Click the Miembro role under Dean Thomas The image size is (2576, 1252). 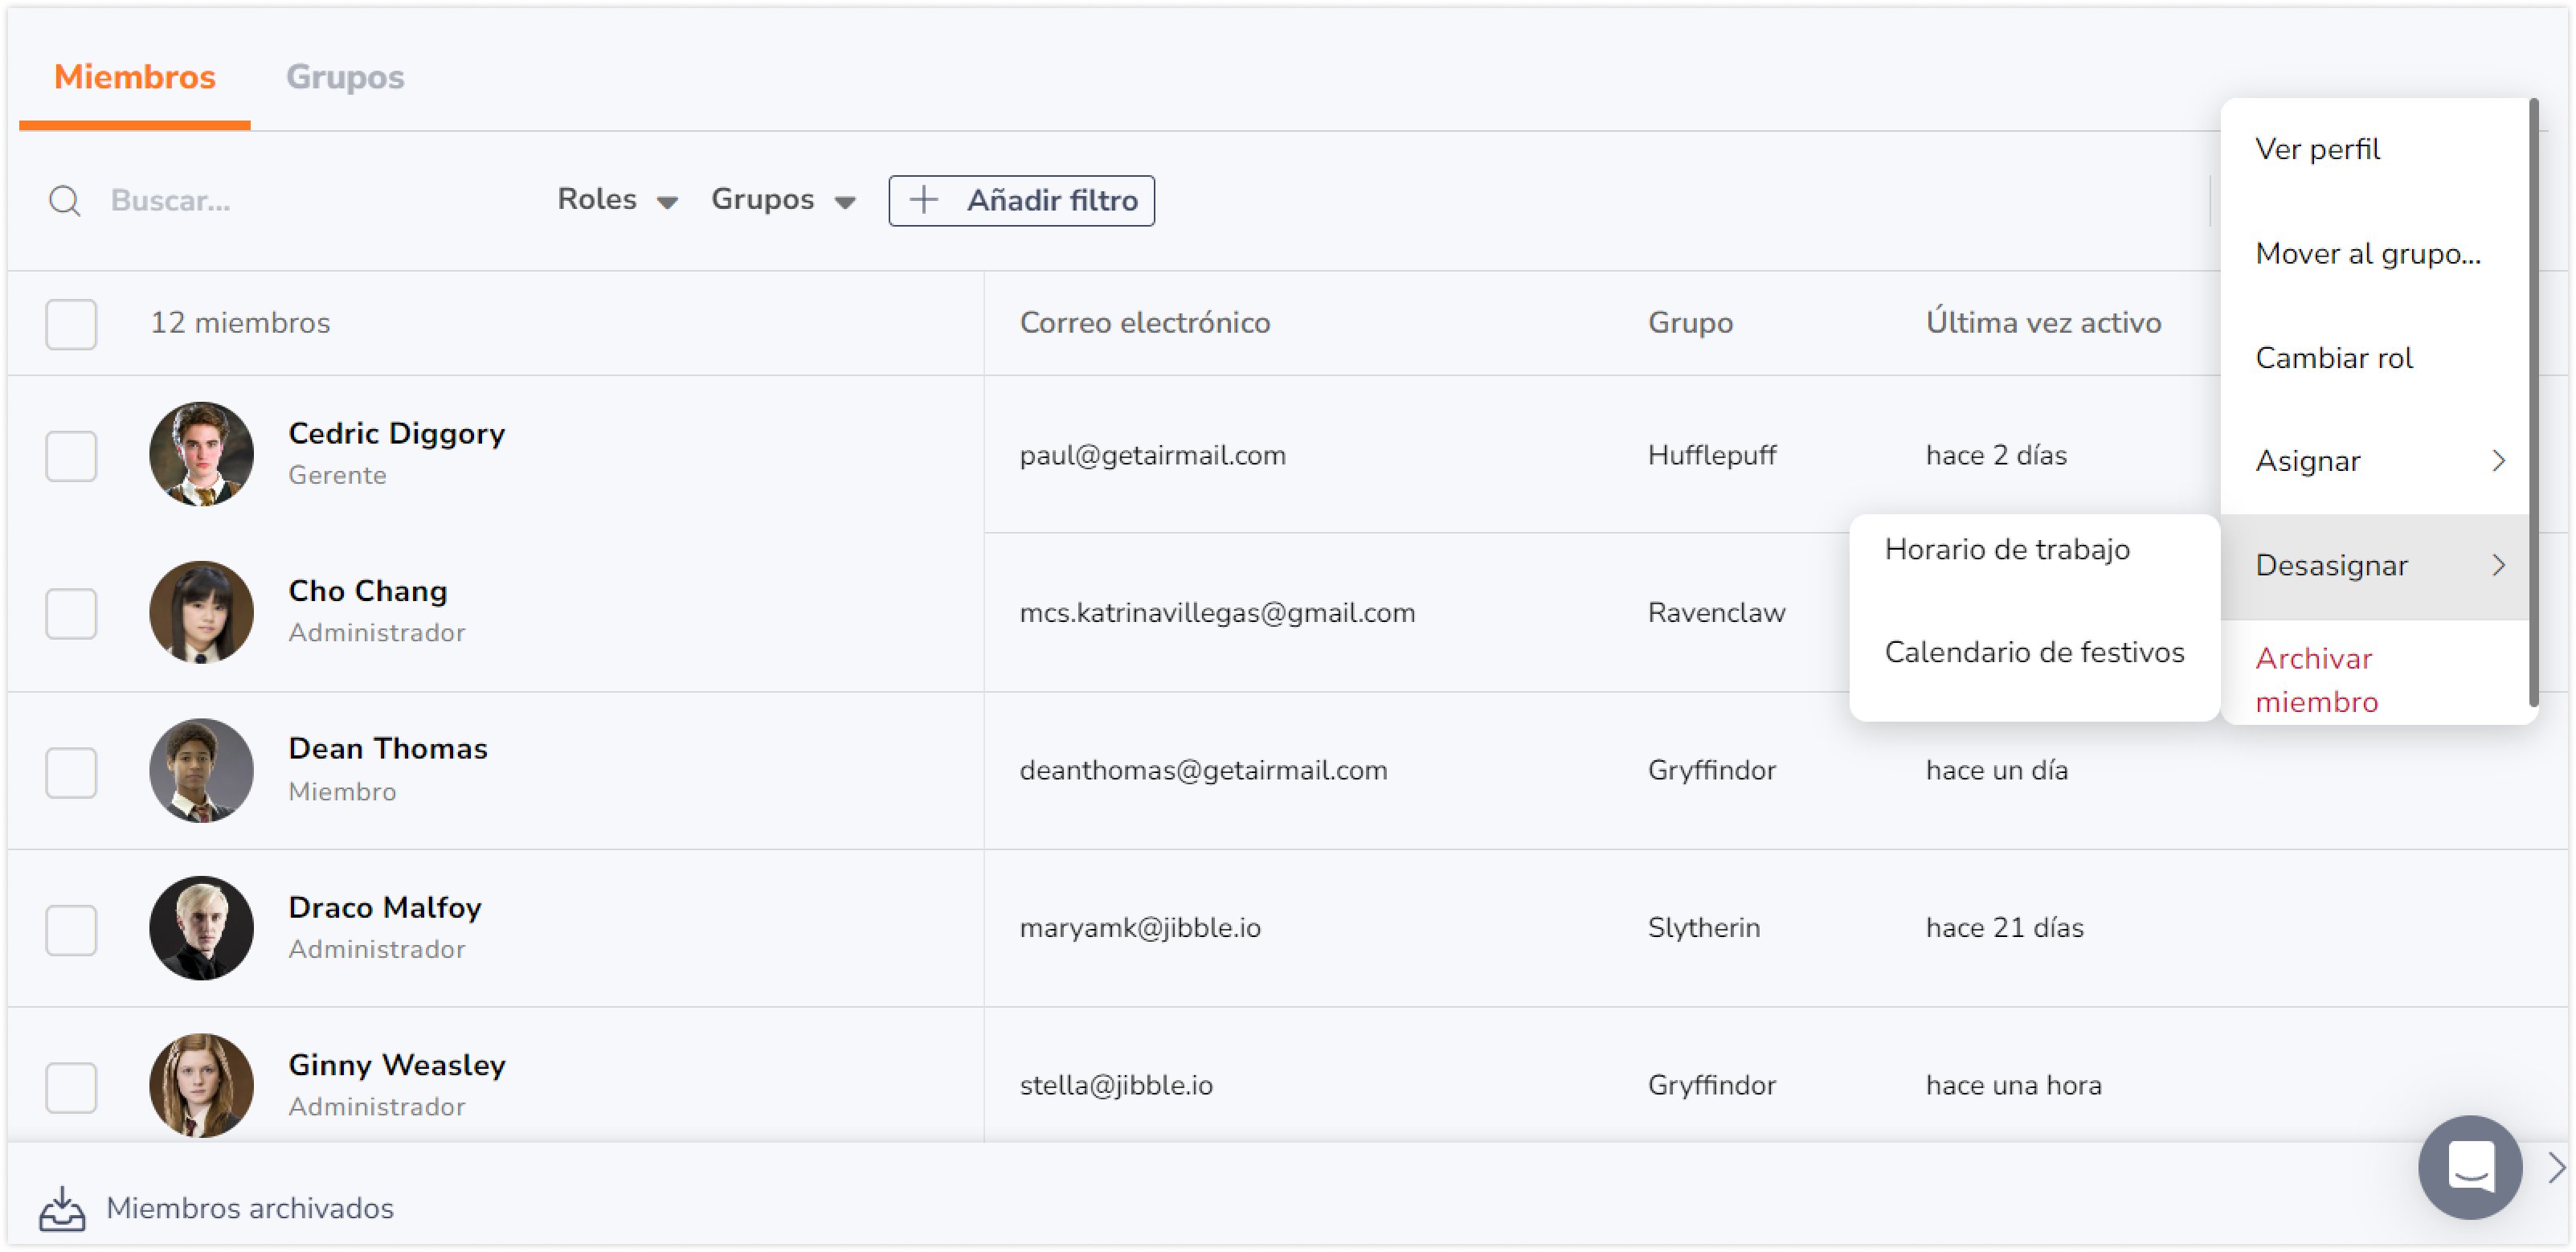(x=342, y=792)
